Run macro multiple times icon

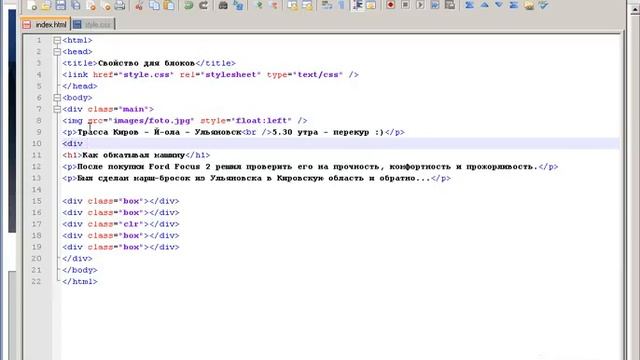pos(435,5)
